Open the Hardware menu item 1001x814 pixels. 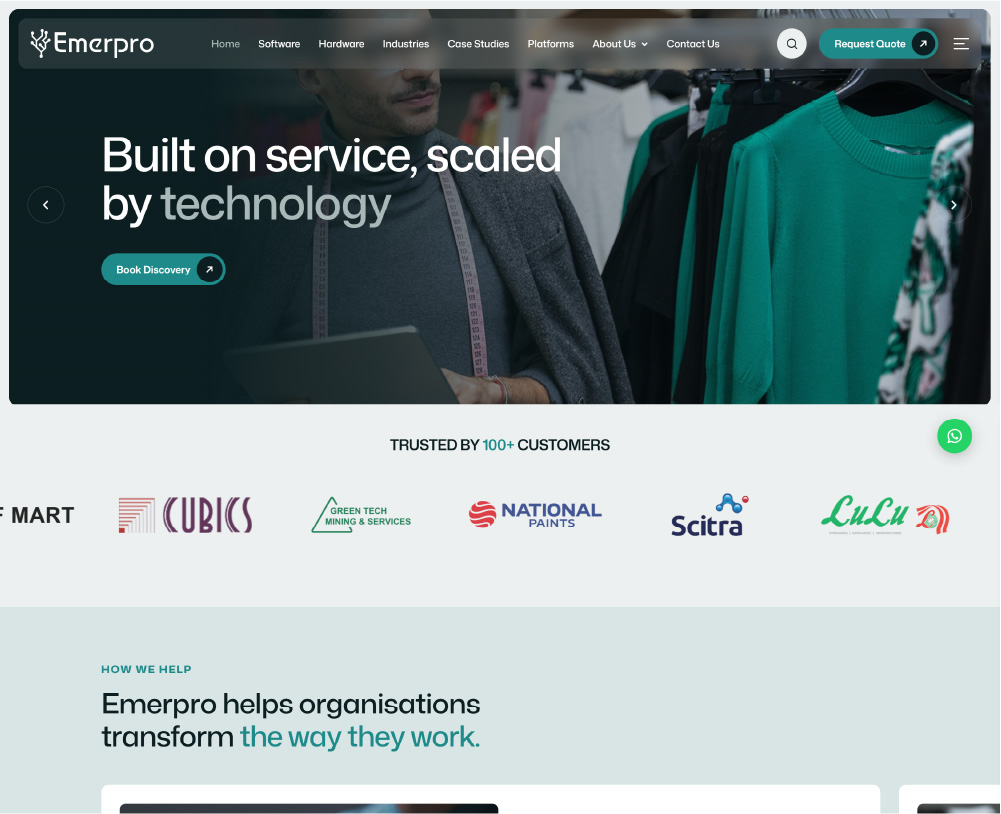pos(342,44)
